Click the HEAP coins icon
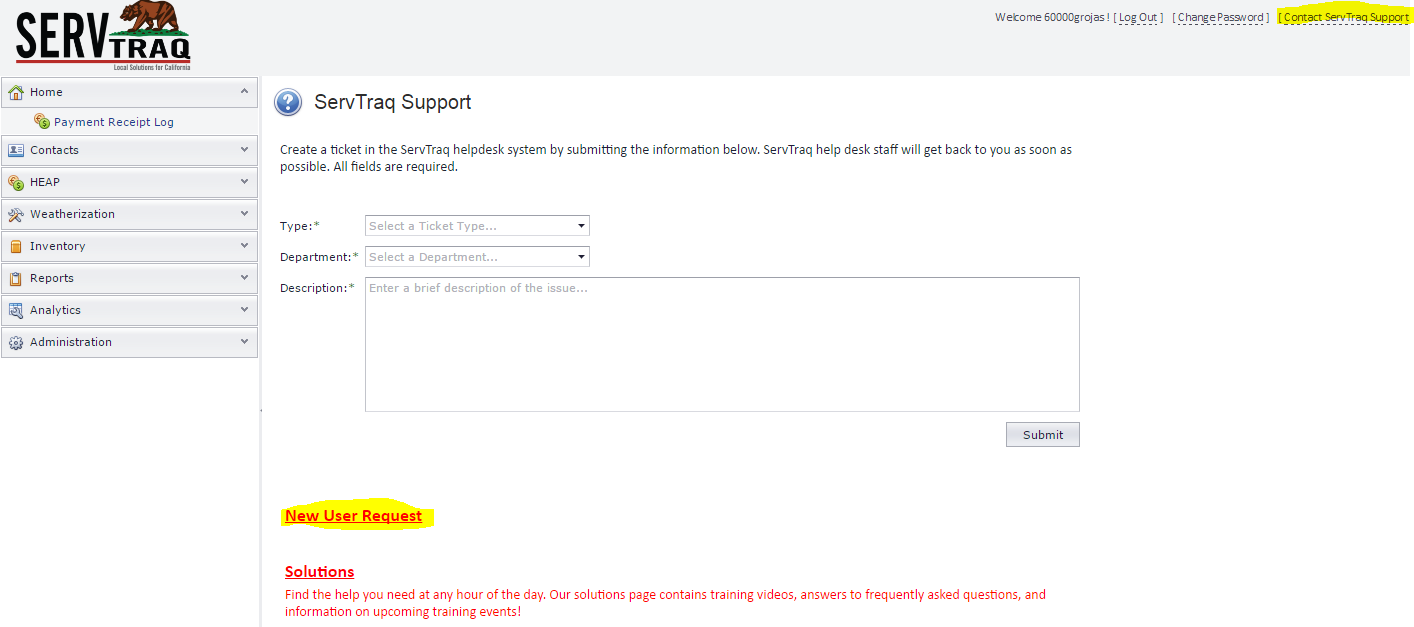Screen dimensions: 1414x627 [x=16, y=182]
